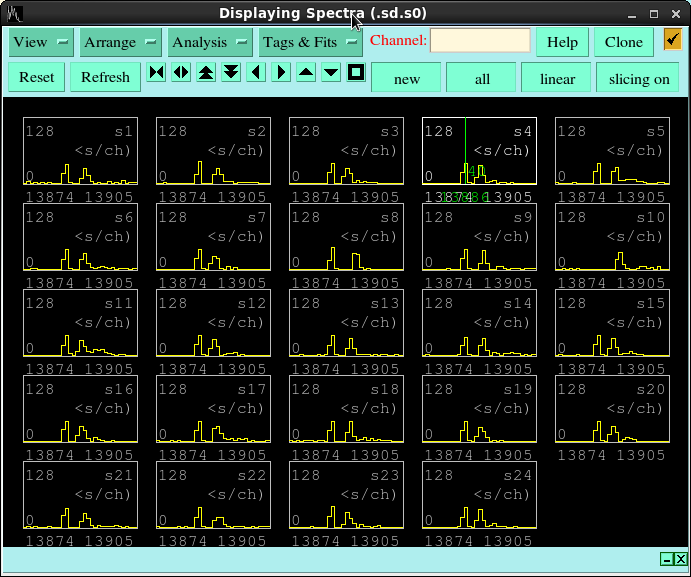
Task: Click the double down-arrow vertical compress icon
Action: pyautogui.click(x=231, y=72)
